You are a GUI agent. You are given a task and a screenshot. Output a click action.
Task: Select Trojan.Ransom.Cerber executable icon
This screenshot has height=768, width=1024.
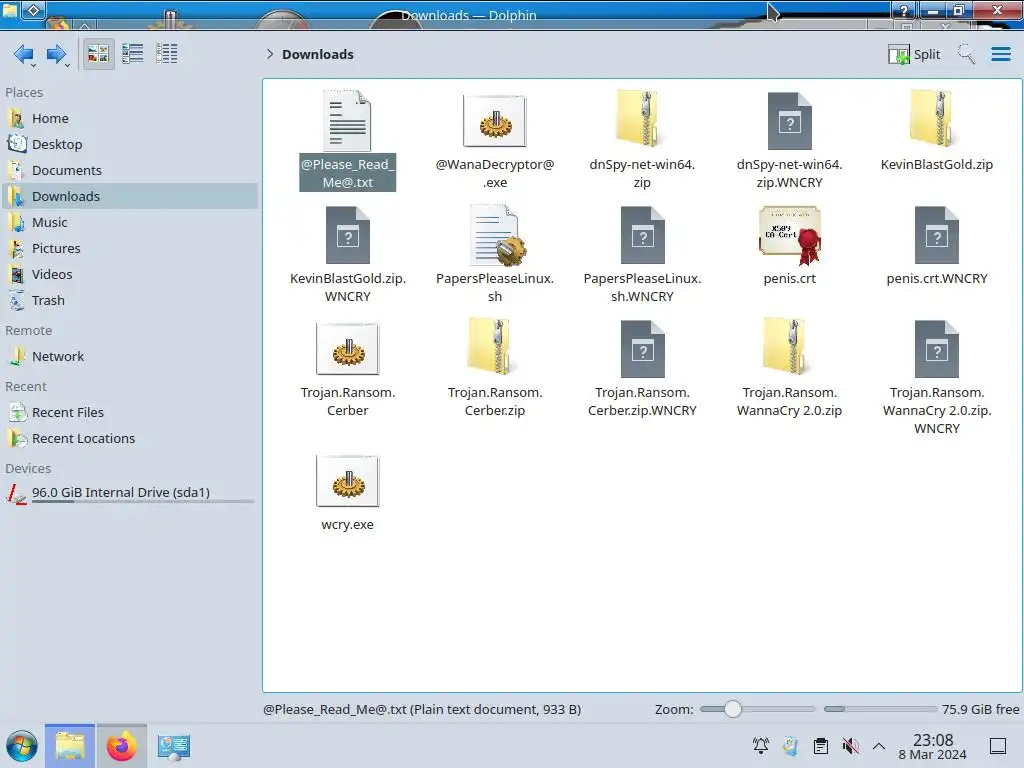click(x=347, y=349)
